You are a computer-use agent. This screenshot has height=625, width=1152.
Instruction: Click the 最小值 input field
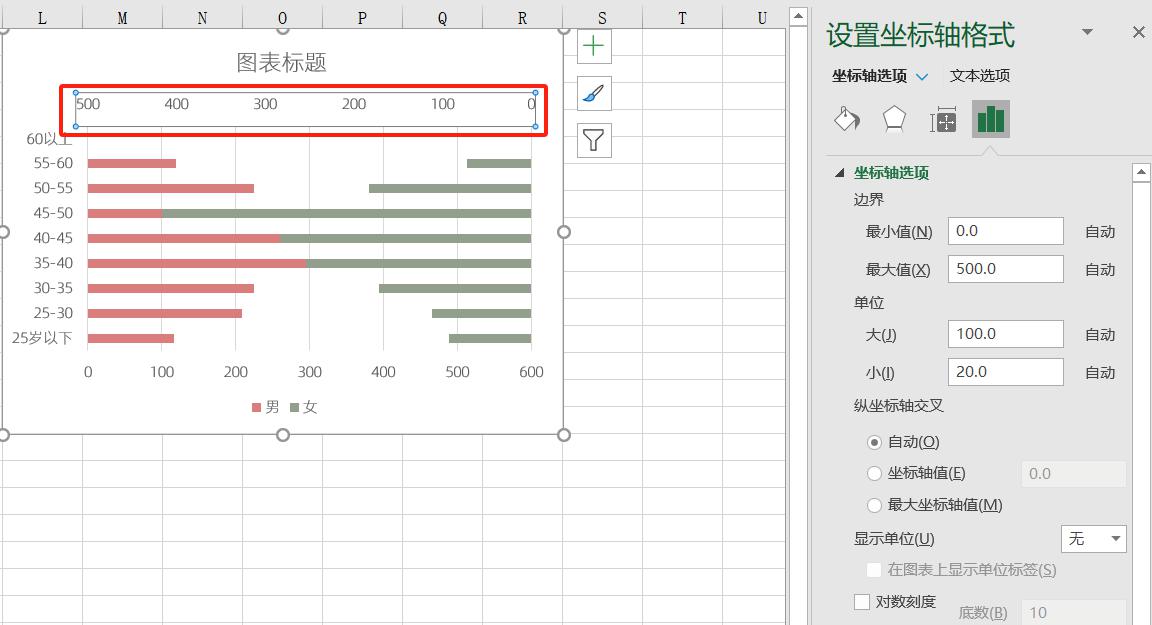click(x=1005, y=231)
